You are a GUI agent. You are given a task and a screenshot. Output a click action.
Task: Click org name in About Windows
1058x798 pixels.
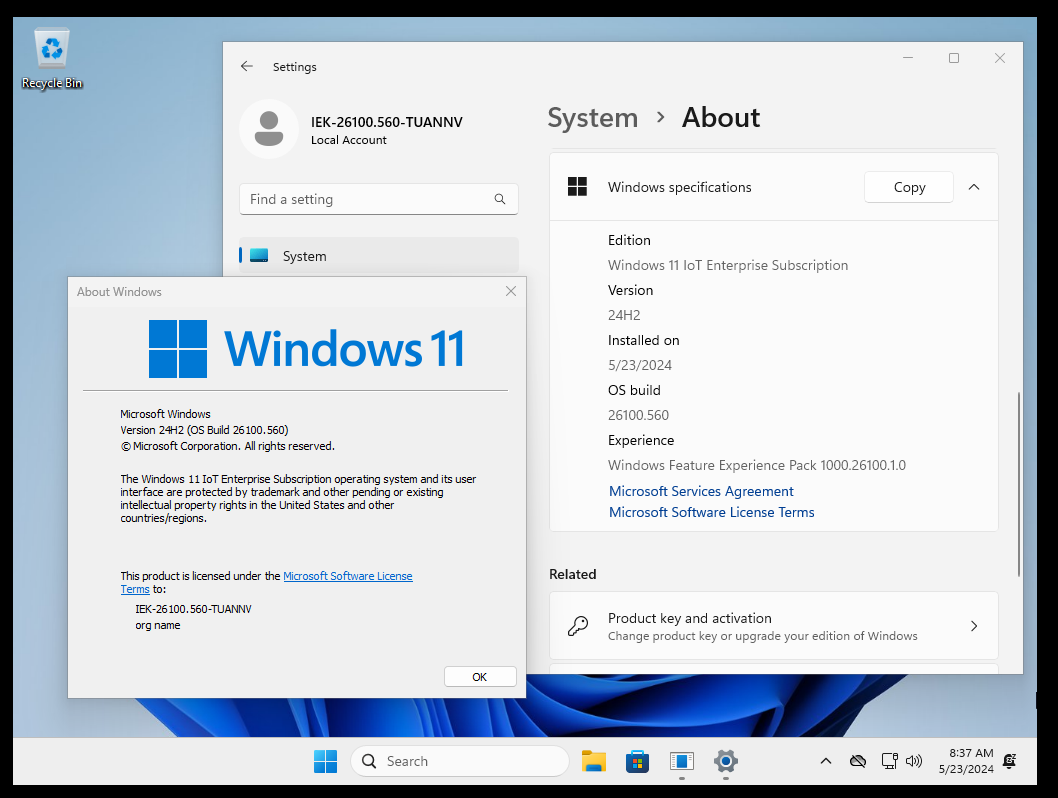(158, 625)
